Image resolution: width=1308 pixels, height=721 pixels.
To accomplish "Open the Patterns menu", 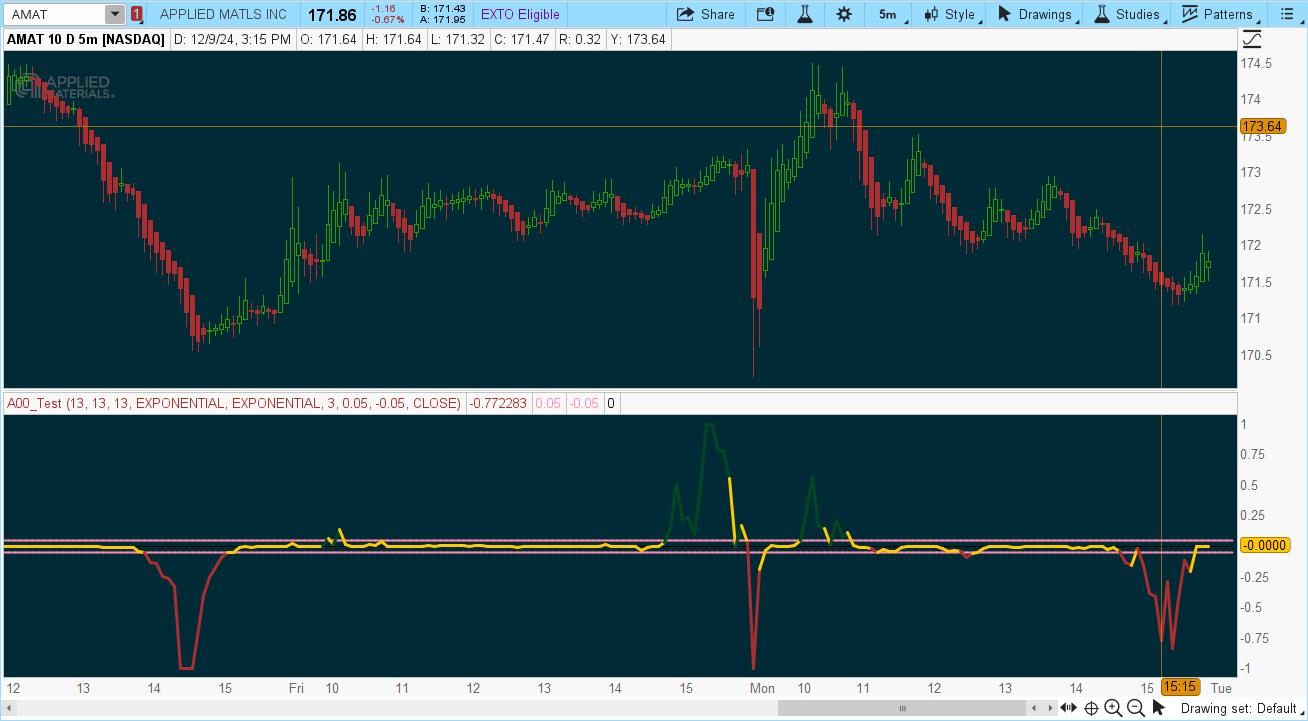I will pyautogui.click(x=1218, y=14).
